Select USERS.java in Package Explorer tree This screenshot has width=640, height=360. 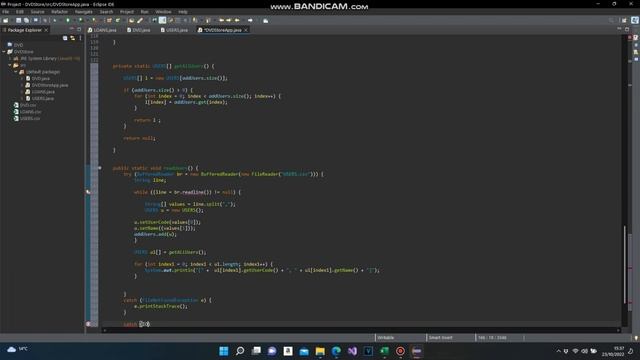pos(43,98)
